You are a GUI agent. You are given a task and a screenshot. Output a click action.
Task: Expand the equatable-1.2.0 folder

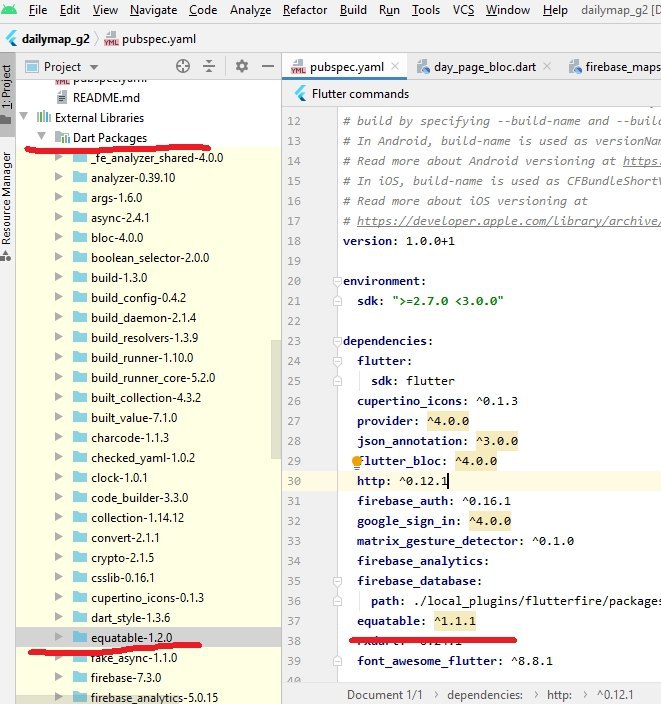(x=58, y=636)
